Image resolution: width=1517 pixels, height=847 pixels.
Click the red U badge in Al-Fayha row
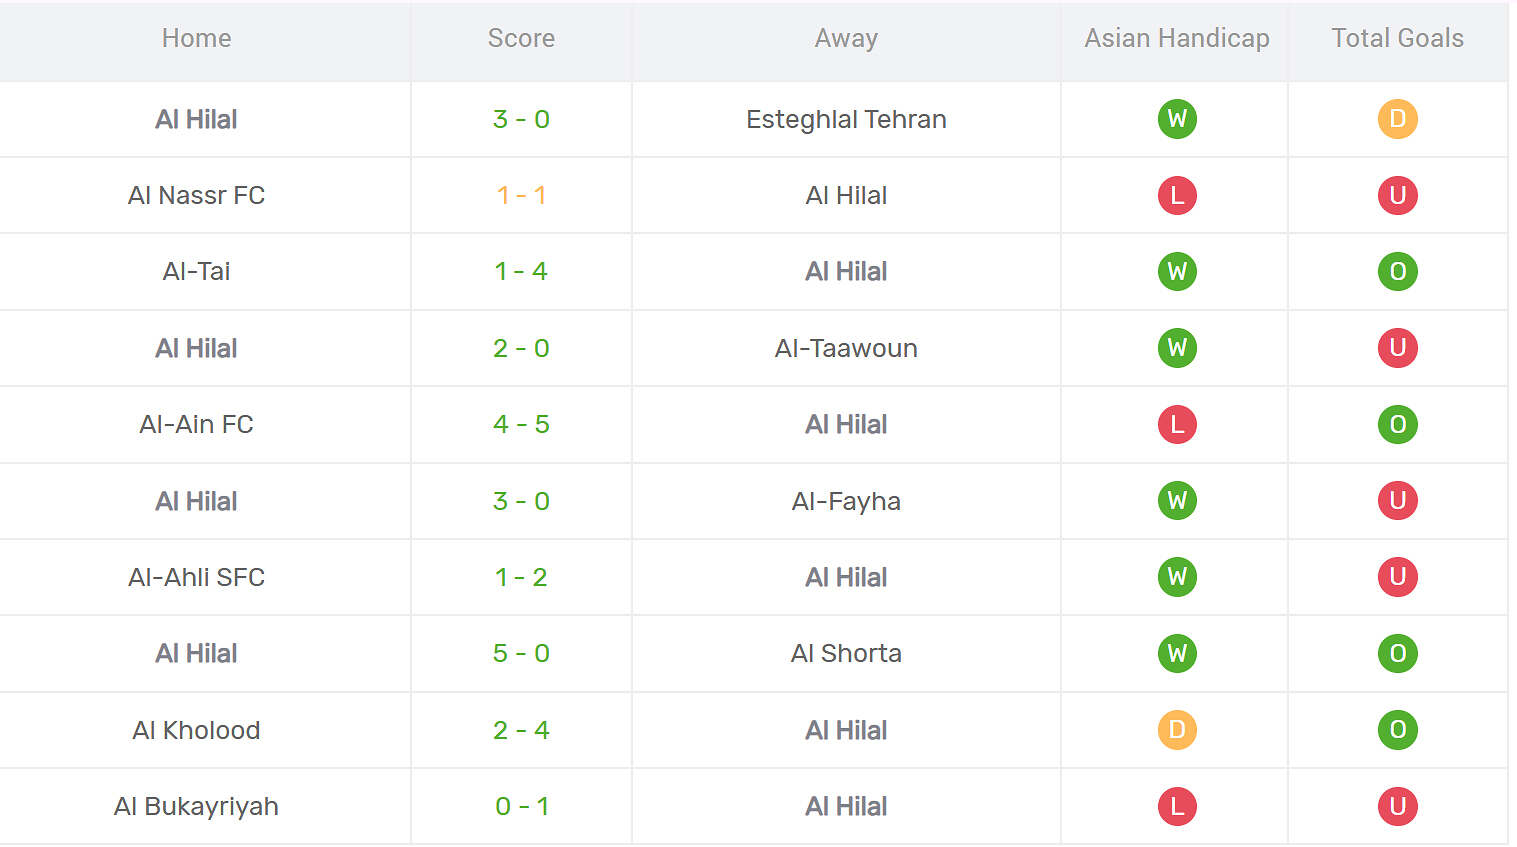(x=1397, y=501)
